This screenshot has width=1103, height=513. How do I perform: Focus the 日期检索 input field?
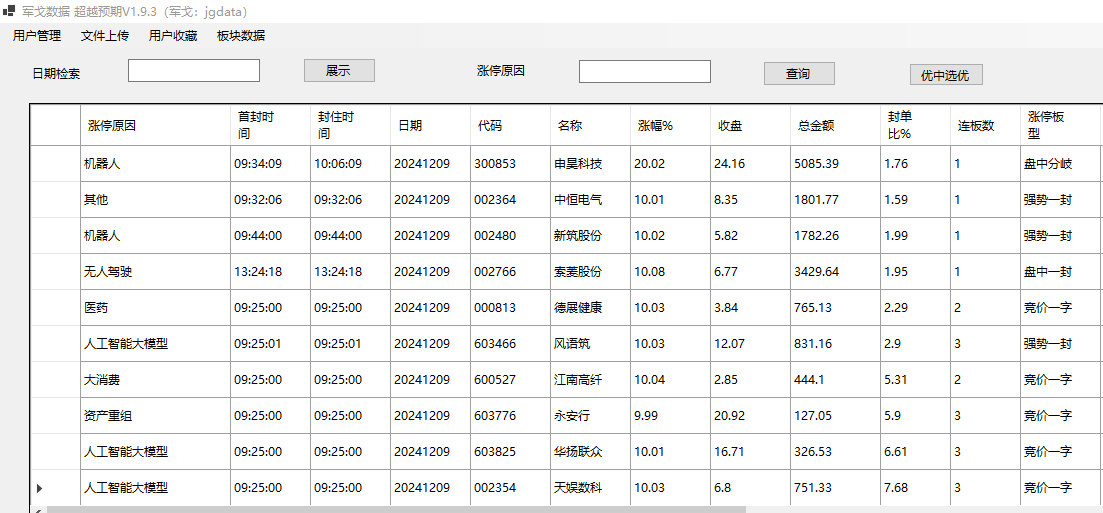coord(194,70)
